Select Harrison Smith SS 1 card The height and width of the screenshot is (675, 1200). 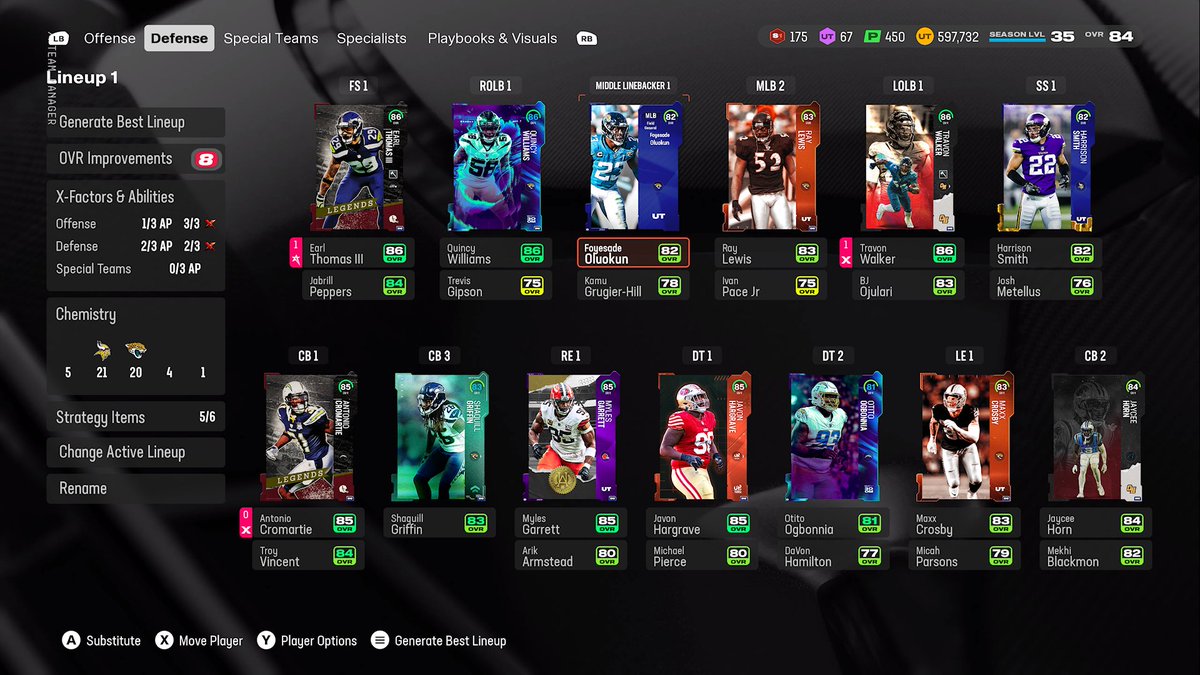pyautogui.click(x=1046, y=167)
